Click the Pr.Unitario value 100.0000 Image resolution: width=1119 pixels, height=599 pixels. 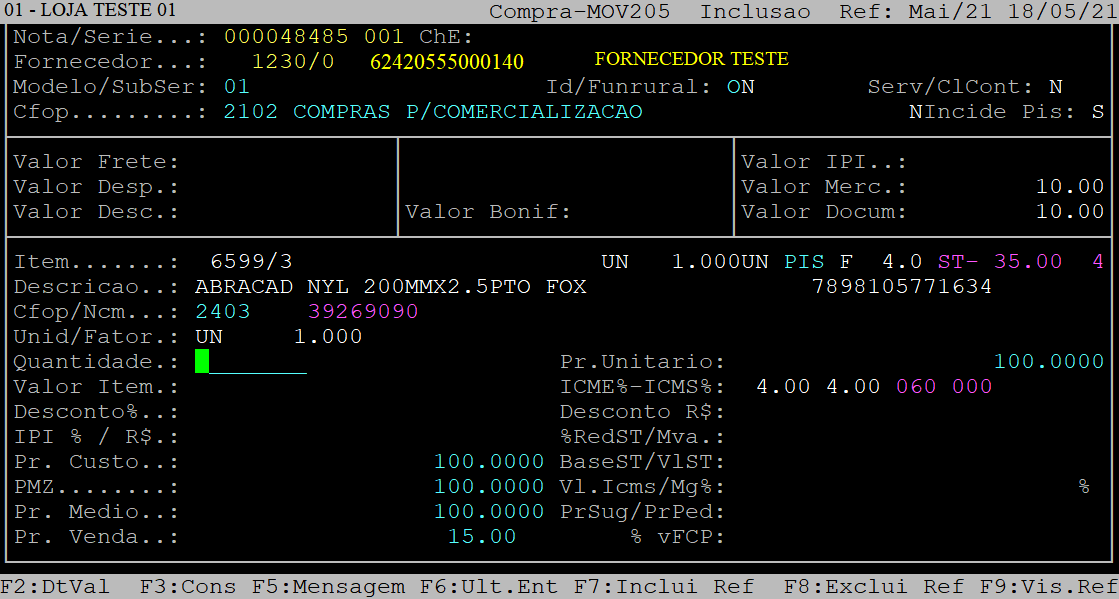coord(1048,362)
